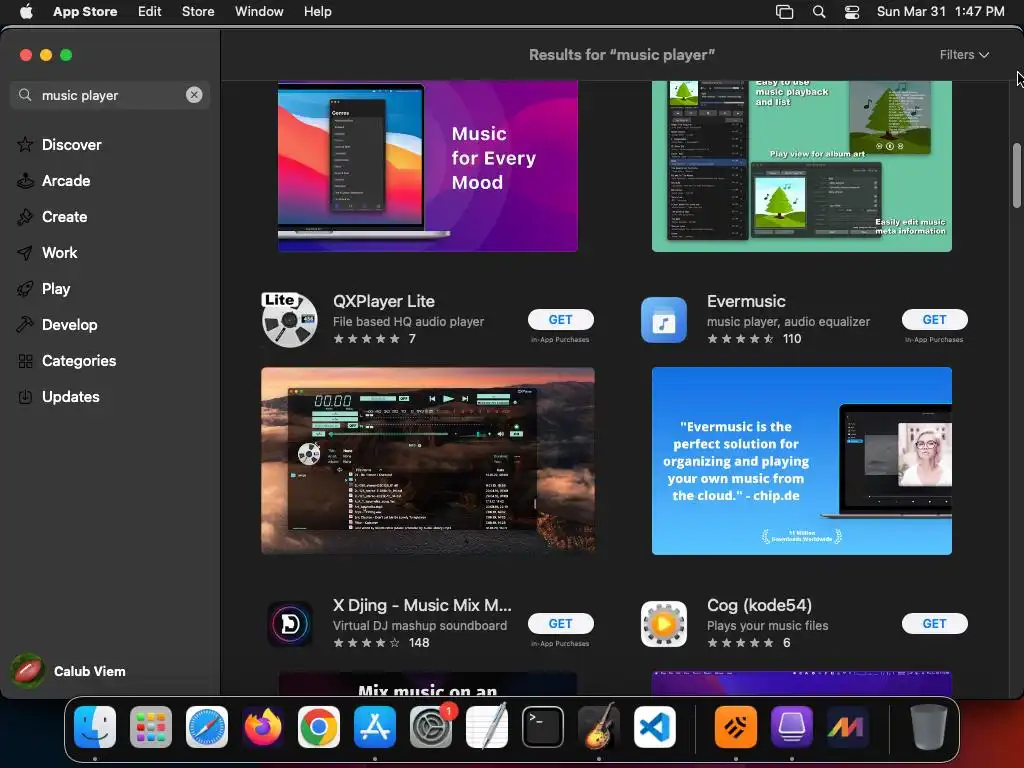
Task: Open the Edit menu
Action: click(x=150, y=12)
